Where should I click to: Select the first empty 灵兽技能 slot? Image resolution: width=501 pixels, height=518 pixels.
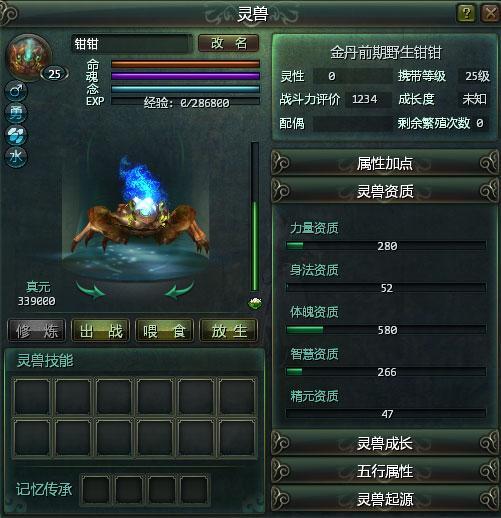[32, 397]
